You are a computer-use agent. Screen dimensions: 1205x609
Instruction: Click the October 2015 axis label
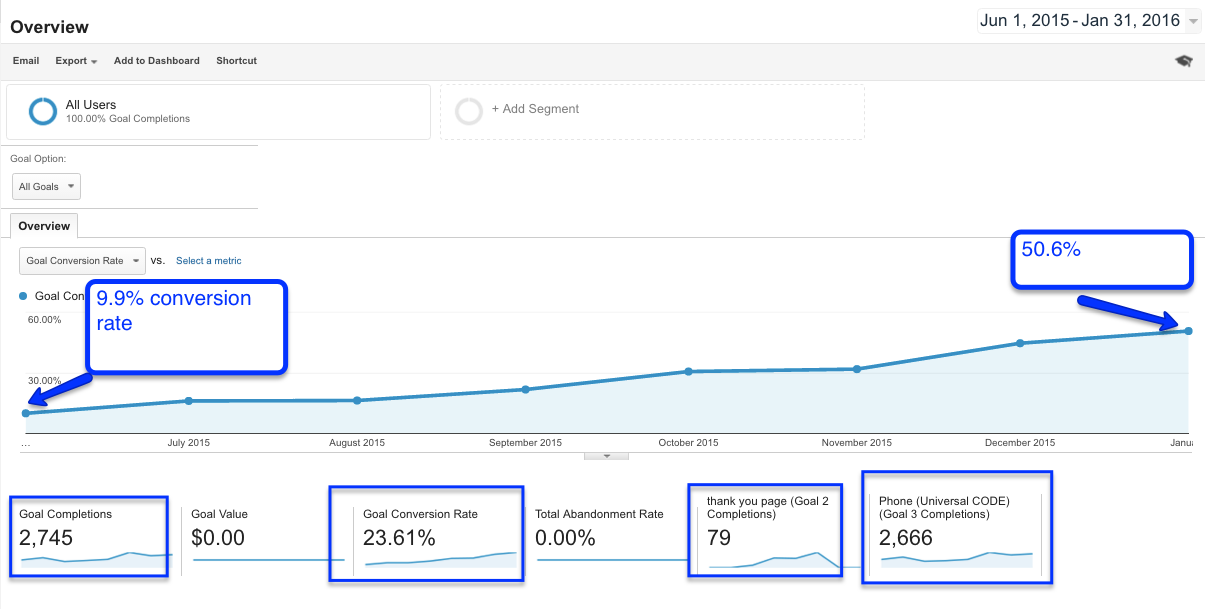pyautogui.click(x=689, y=443)
